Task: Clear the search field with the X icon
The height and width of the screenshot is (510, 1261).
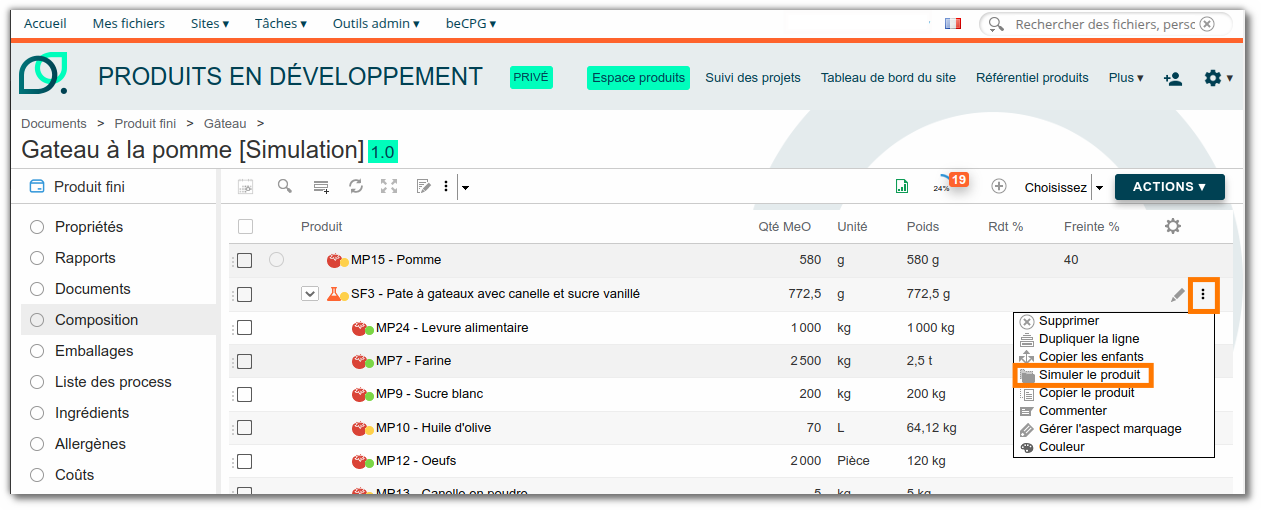Action: [x=1207, y=23]
